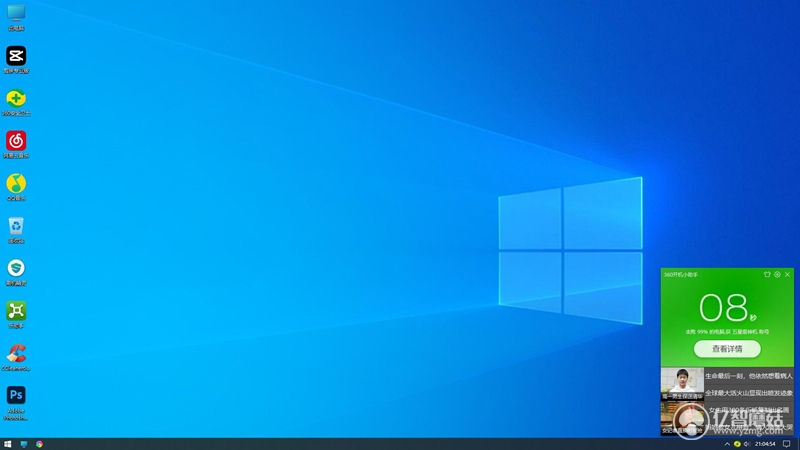
Task: Click the 击败 99% 的电脑 boot ranking text
Action: (727, 332)
